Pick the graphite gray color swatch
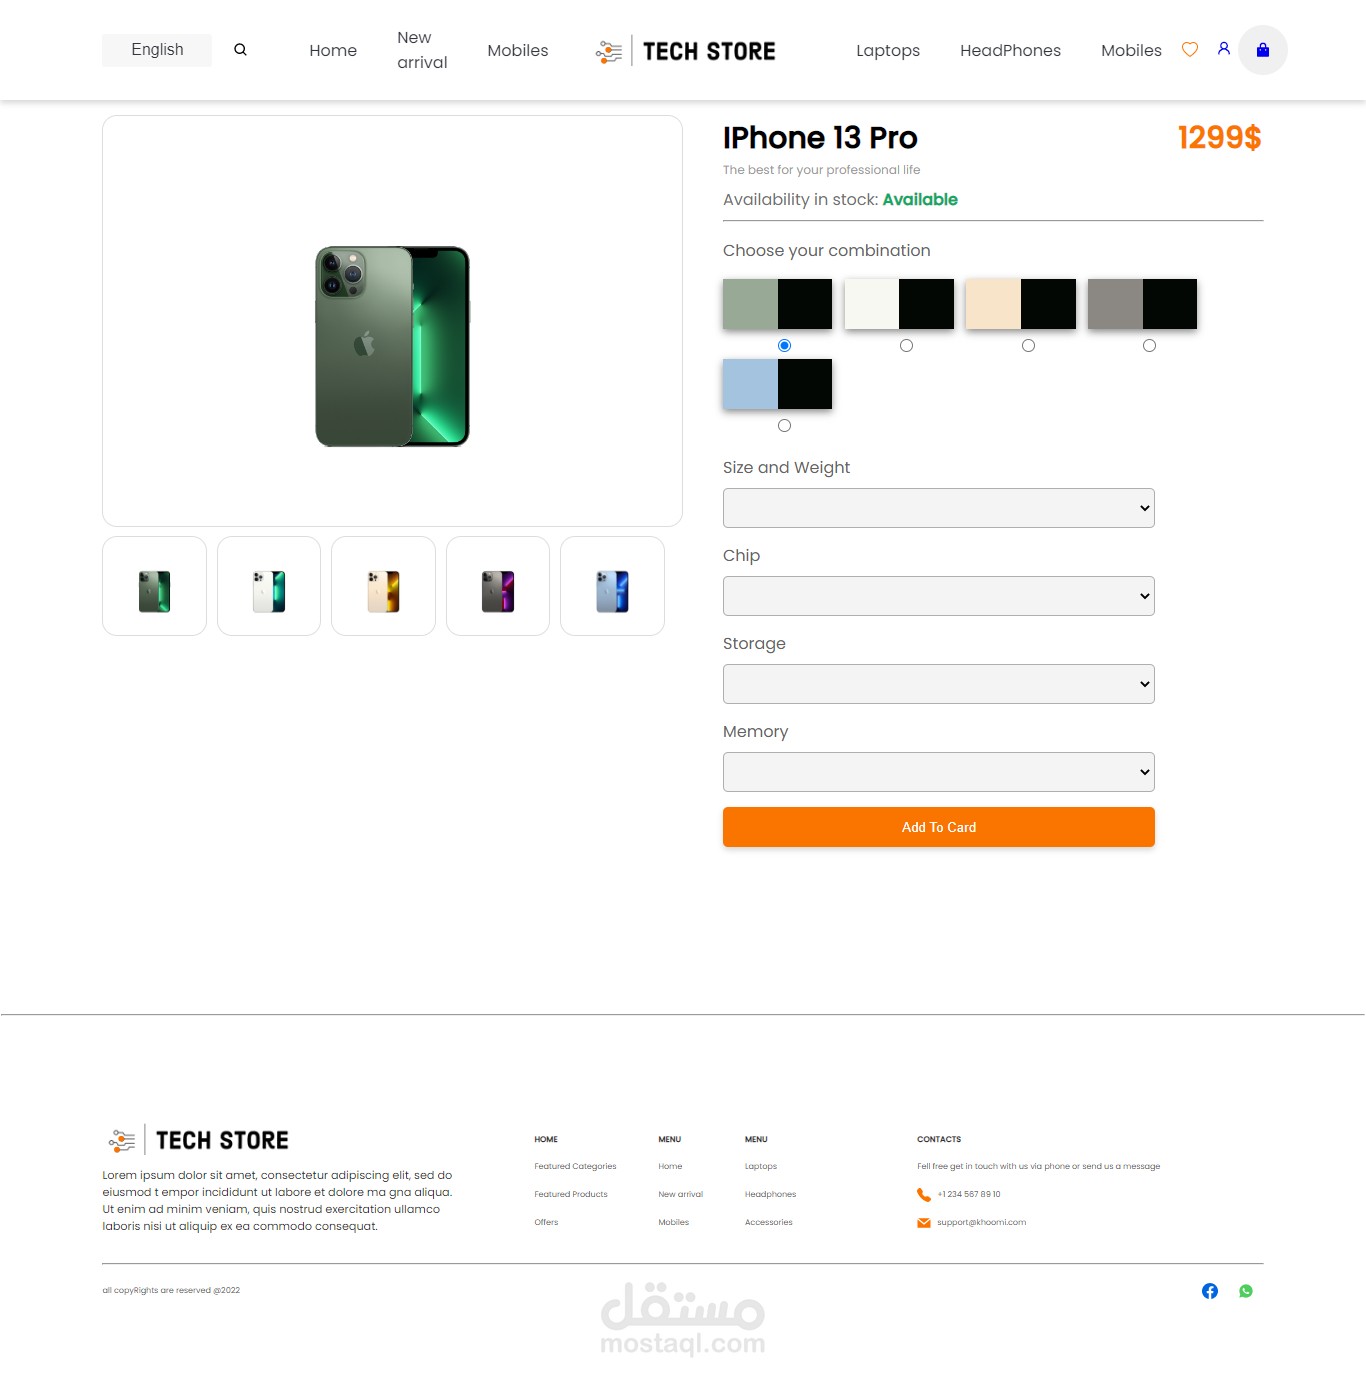The height and width of the screenshot is (1386, 1366). [x=1142, y=304]
